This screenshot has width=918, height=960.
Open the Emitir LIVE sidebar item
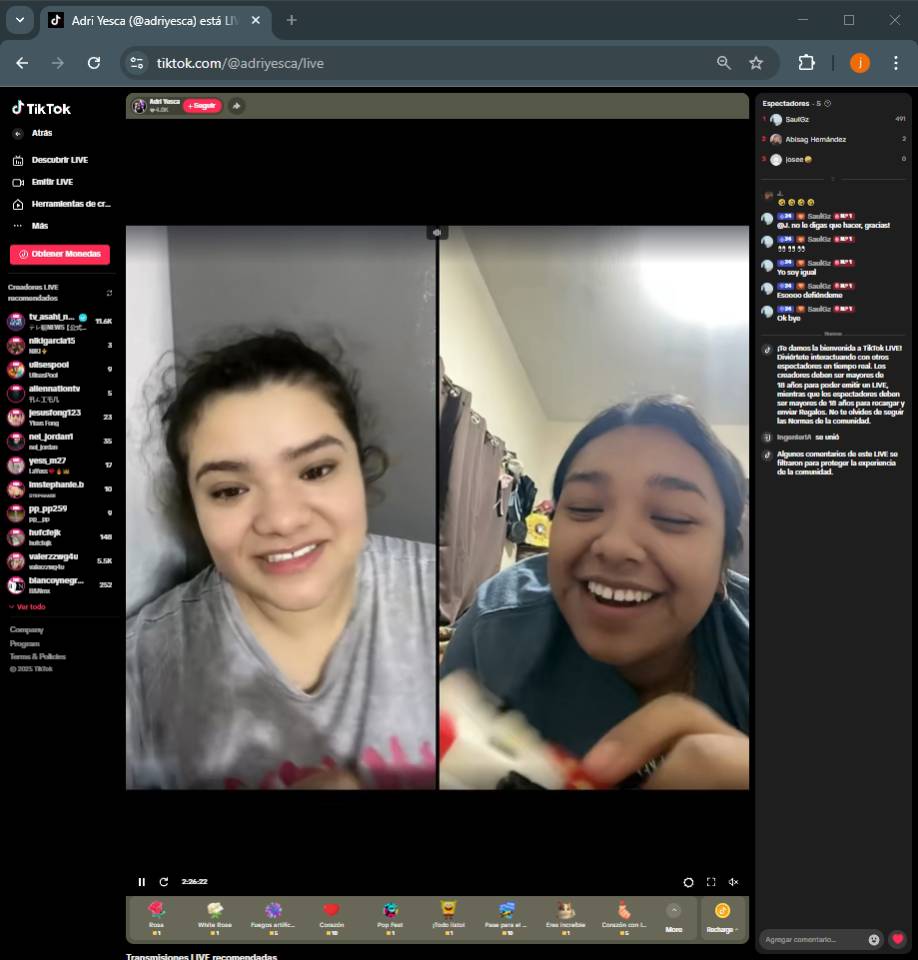[x=52, y=182]
